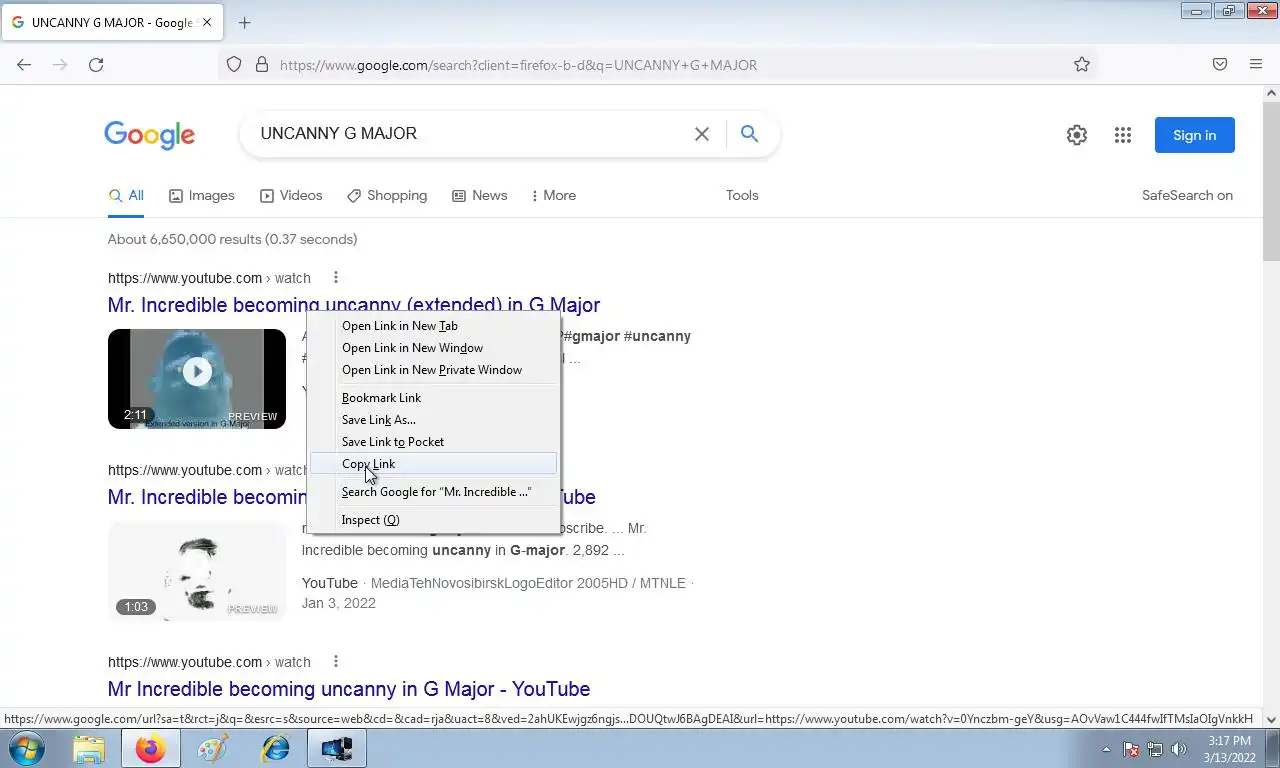Click the #gmajor hashtag text
Screen dimensions: 1280x768
tap(590, 336)
